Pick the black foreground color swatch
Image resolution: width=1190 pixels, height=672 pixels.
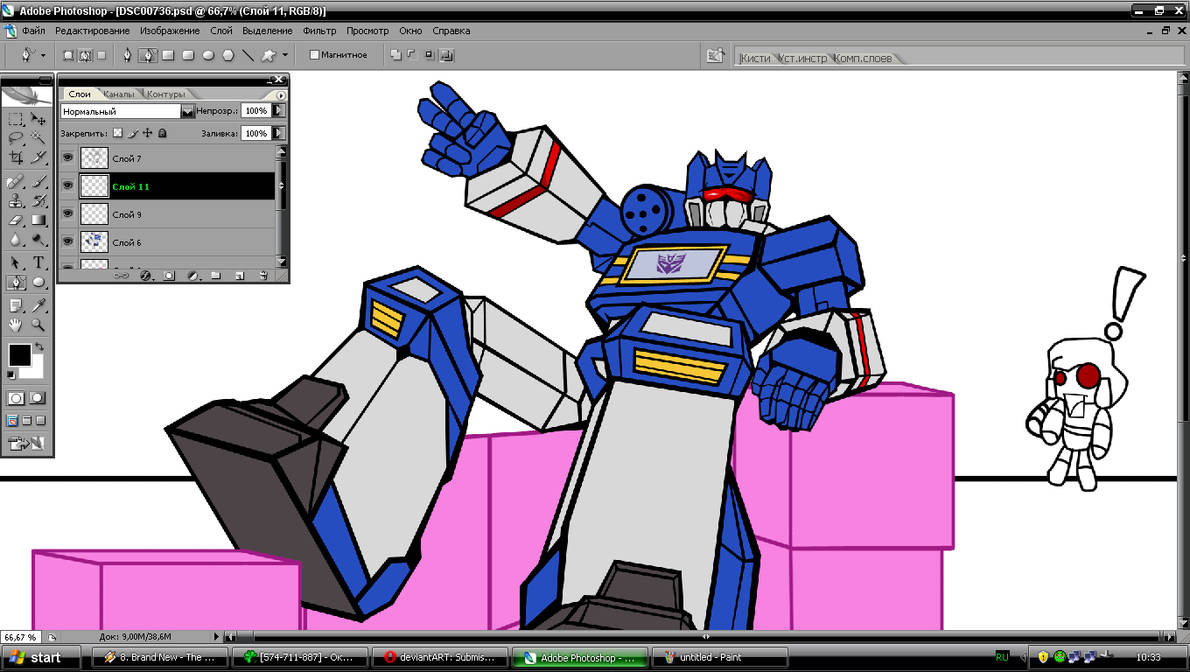(18, 355)
